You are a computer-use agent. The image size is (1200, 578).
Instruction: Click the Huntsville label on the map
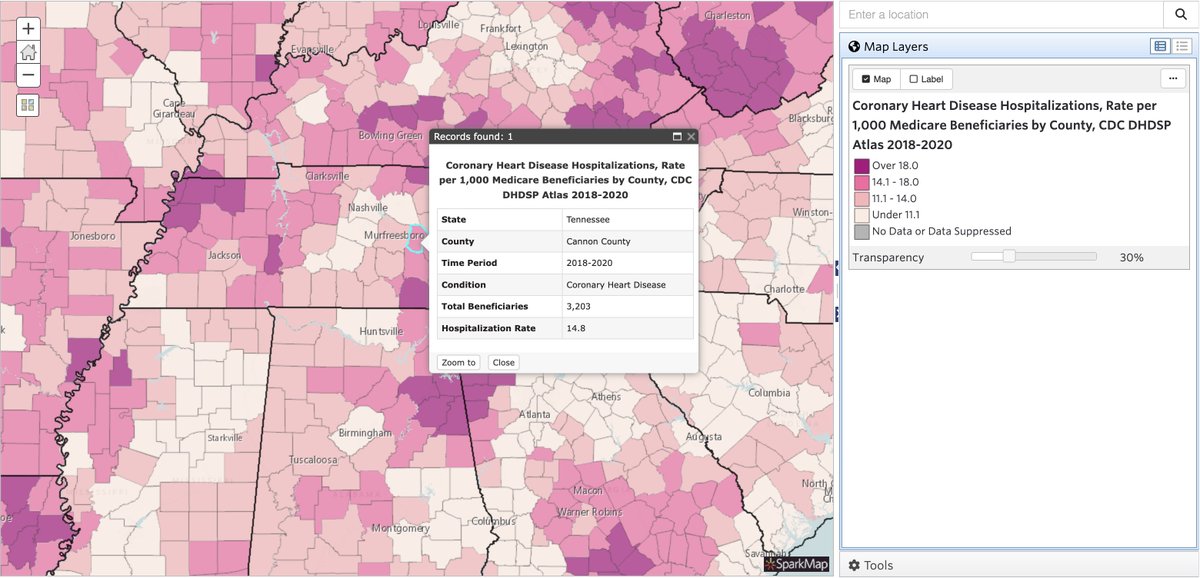[381, 331]
